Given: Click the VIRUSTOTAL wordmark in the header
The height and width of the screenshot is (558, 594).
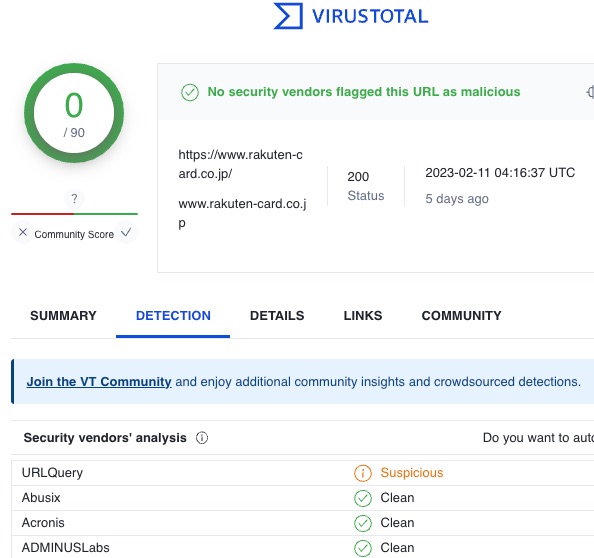Looking at the screenshot, I should (370, 17).
